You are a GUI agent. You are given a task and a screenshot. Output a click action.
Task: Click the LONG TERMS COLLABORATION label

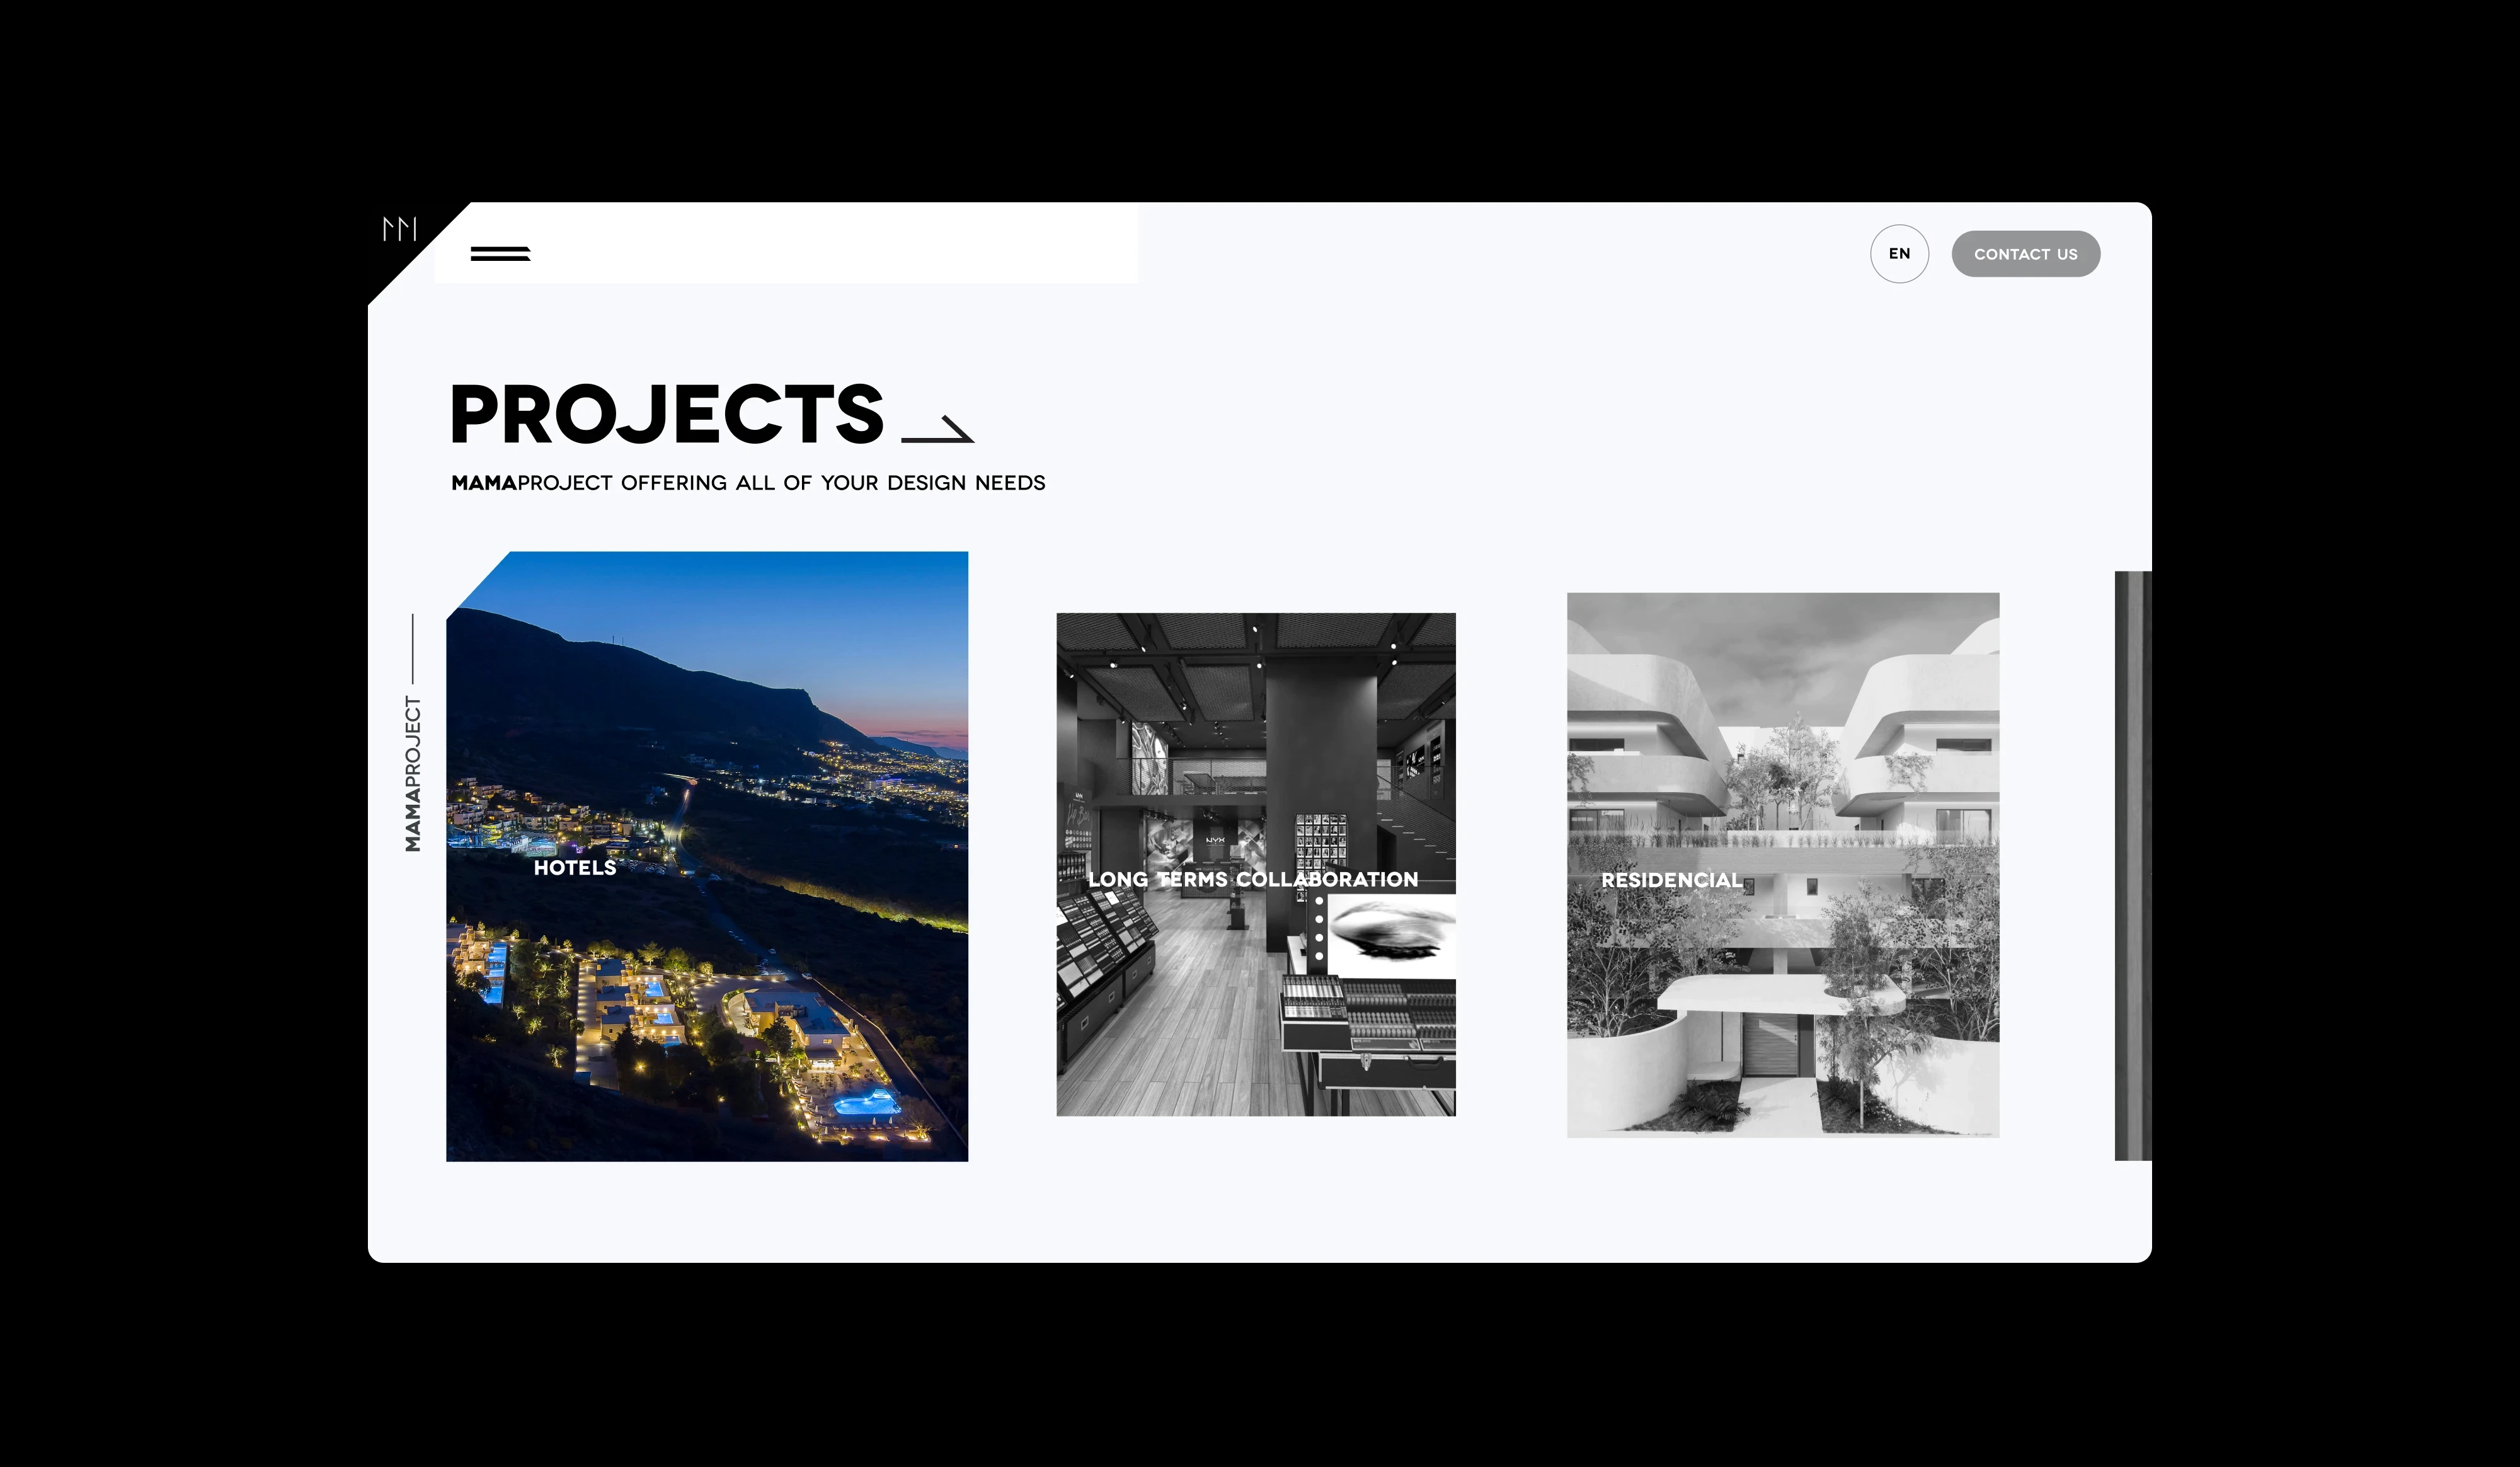click(1253, 880)
